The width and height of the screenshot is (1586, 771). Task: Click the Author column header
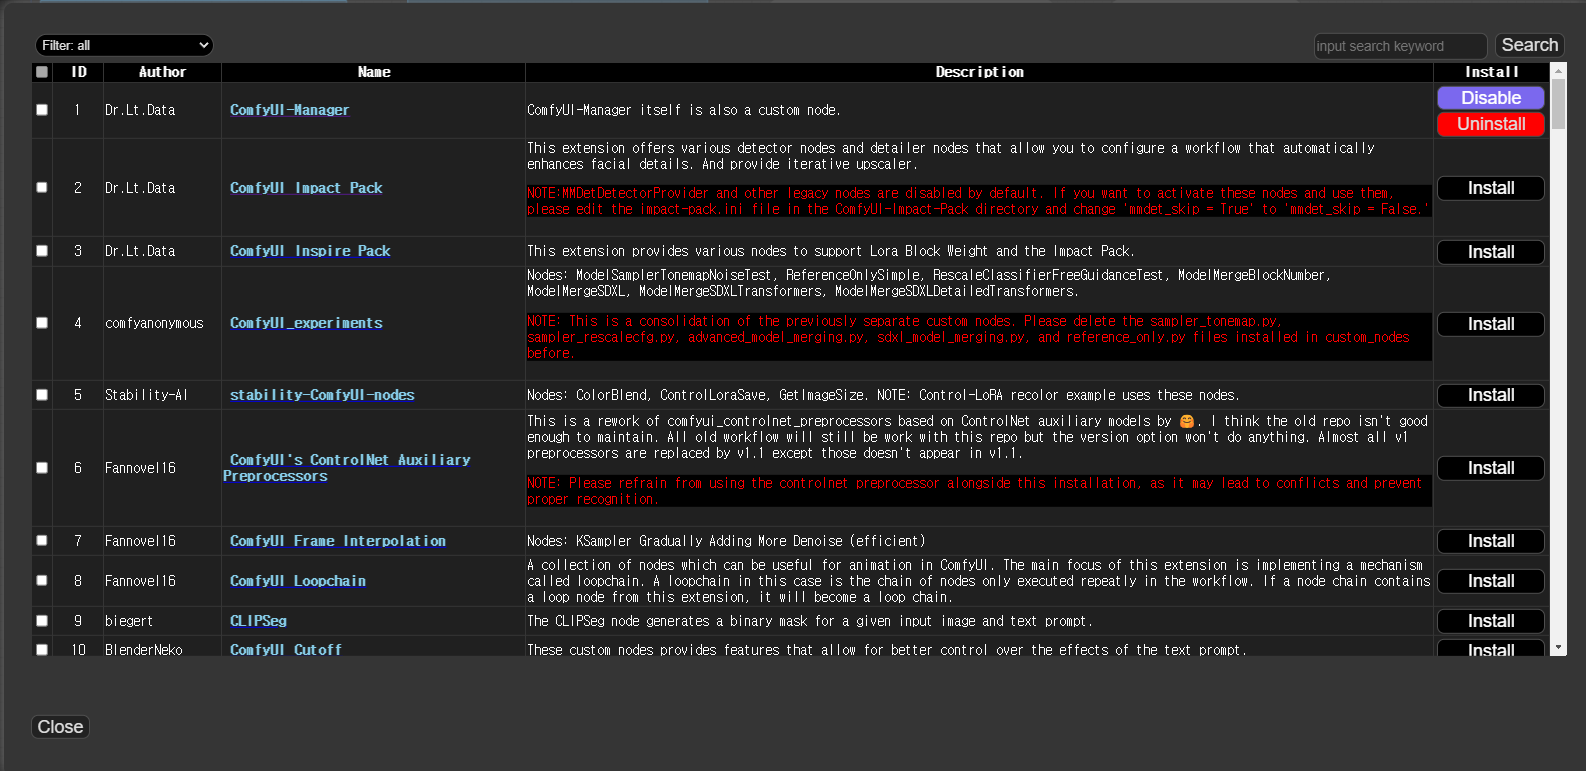pyautogui.click(x=162, y=72)
